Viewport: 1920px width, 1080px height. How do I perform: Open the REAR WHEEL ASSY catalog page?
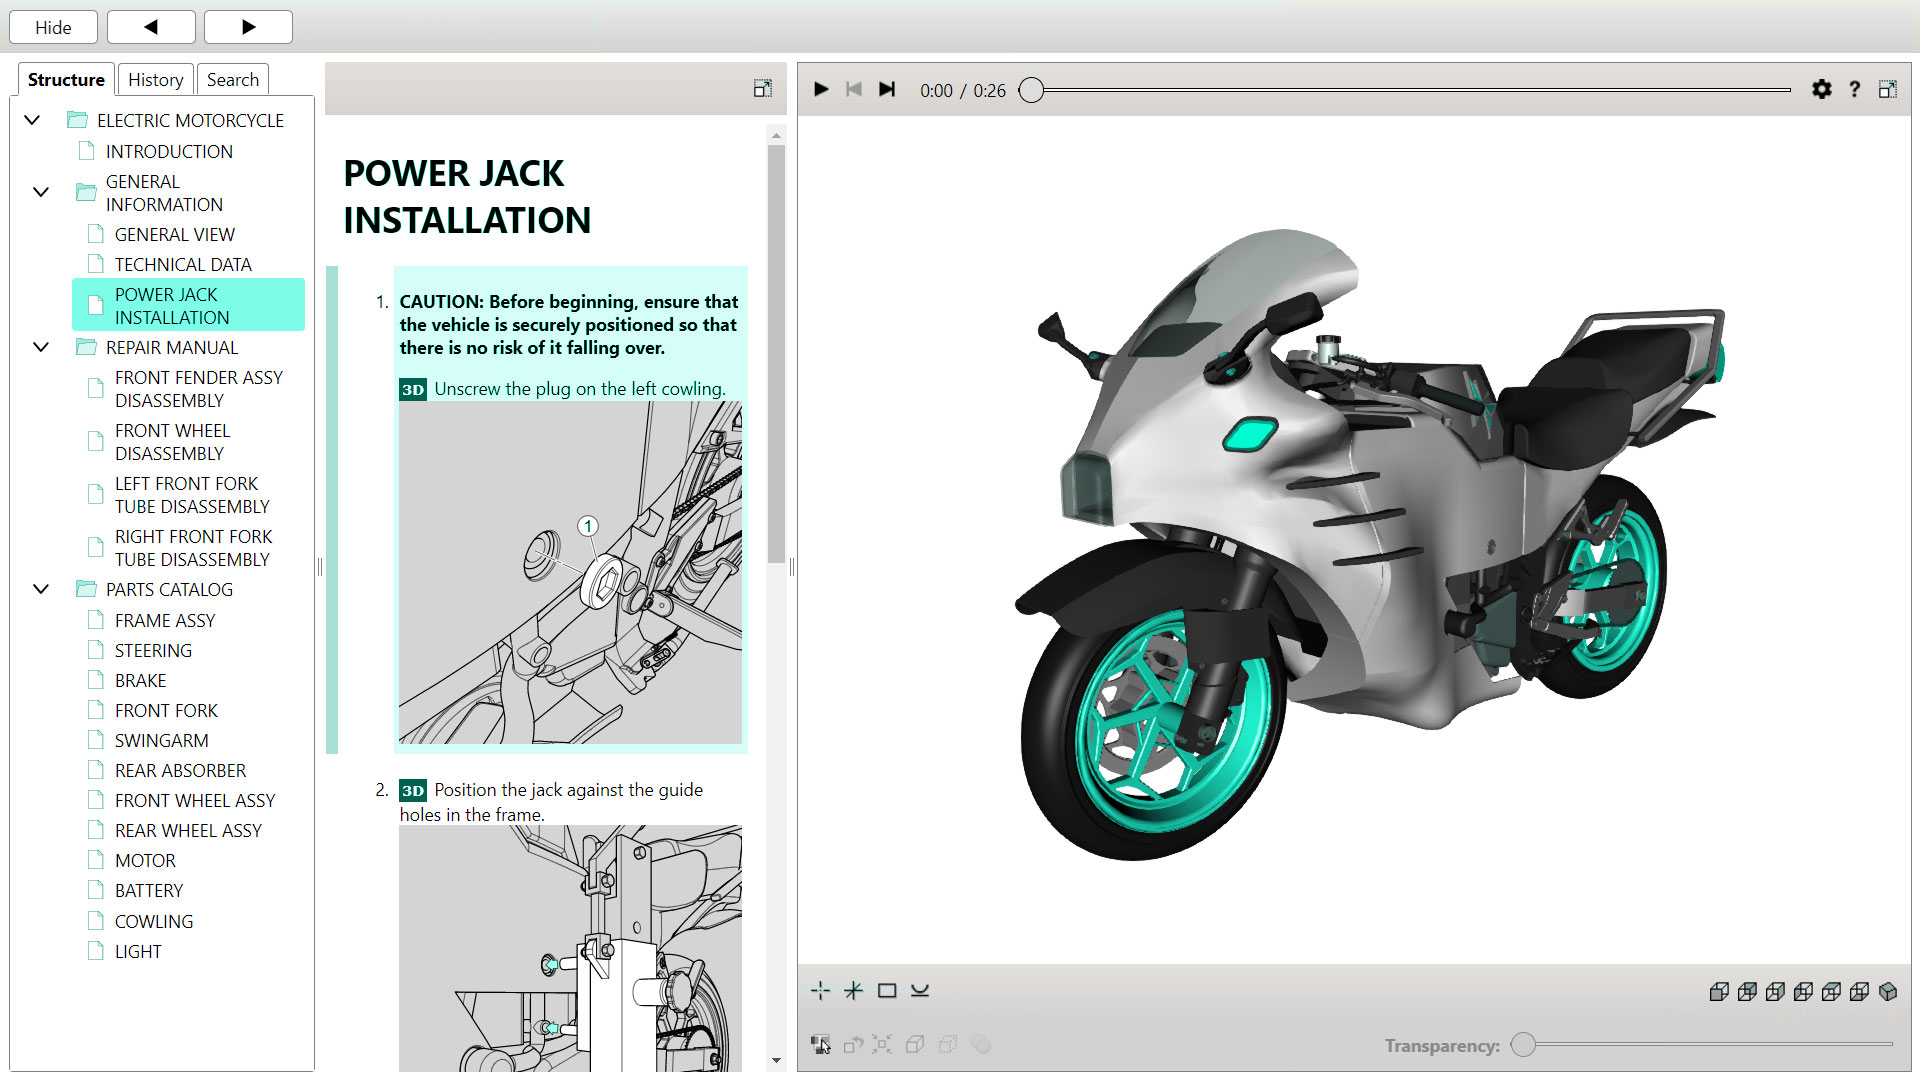187,830
